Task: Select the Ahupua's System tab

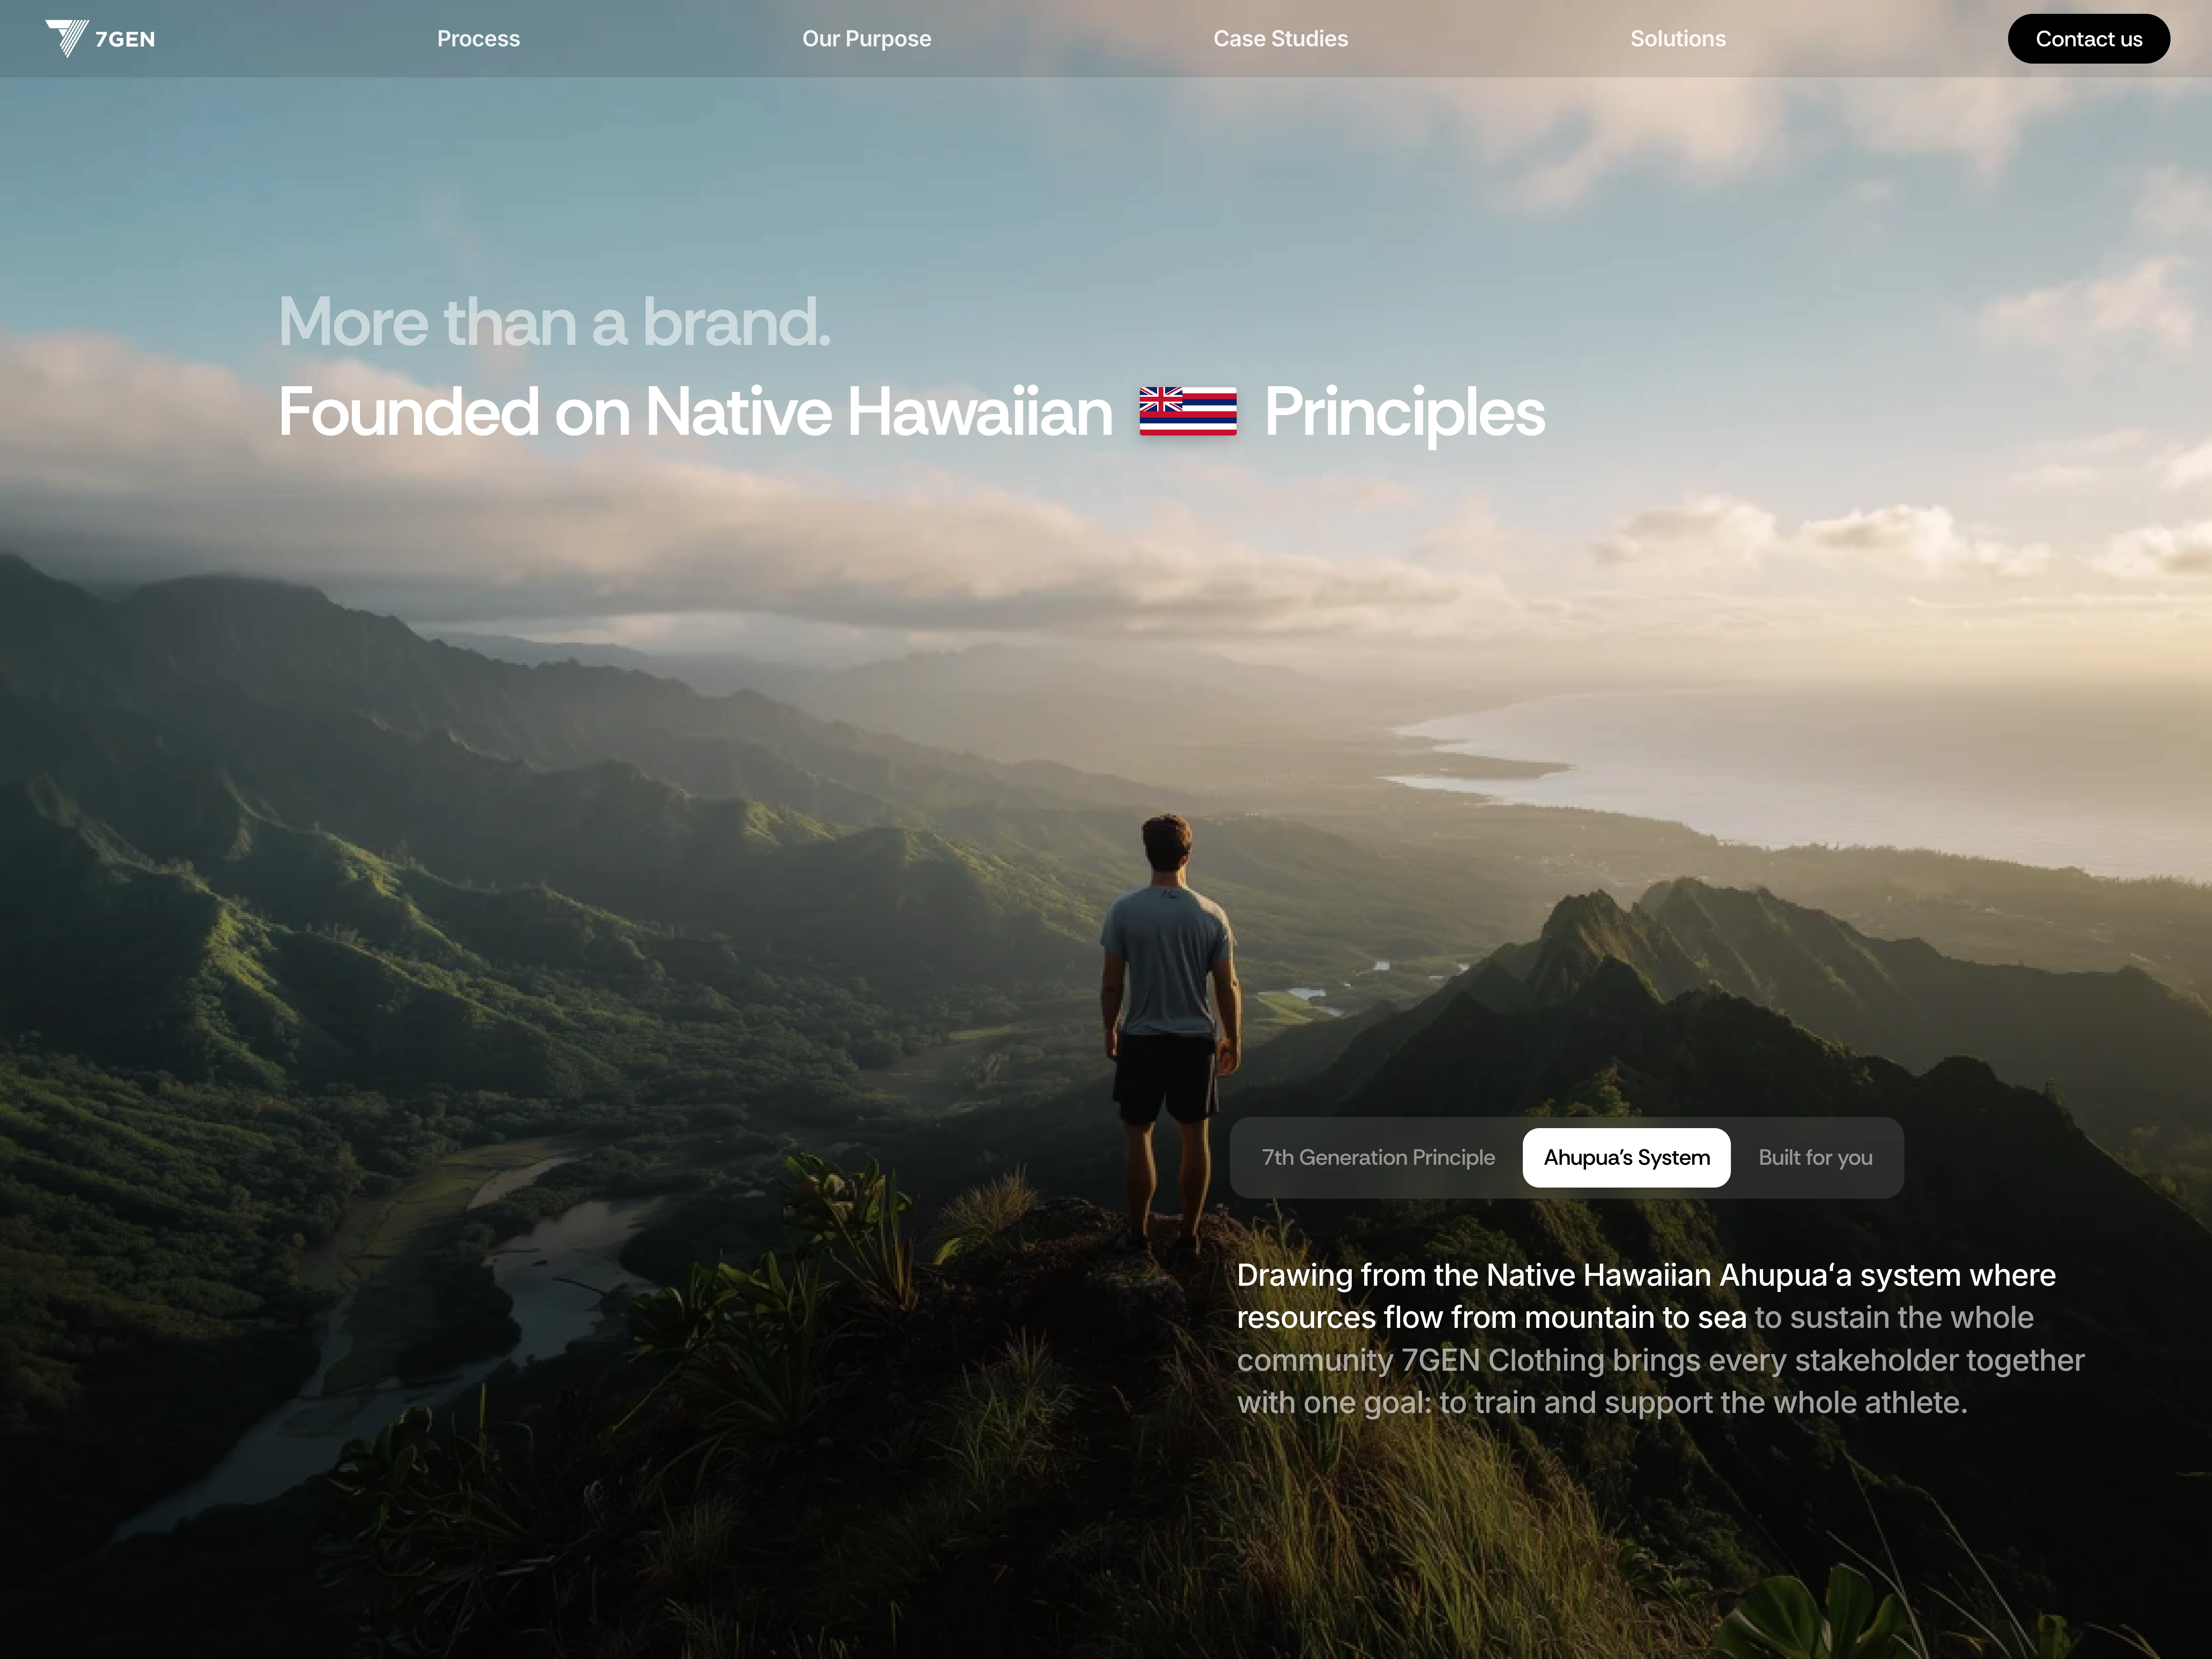Action: [x=1626, y=1157]
